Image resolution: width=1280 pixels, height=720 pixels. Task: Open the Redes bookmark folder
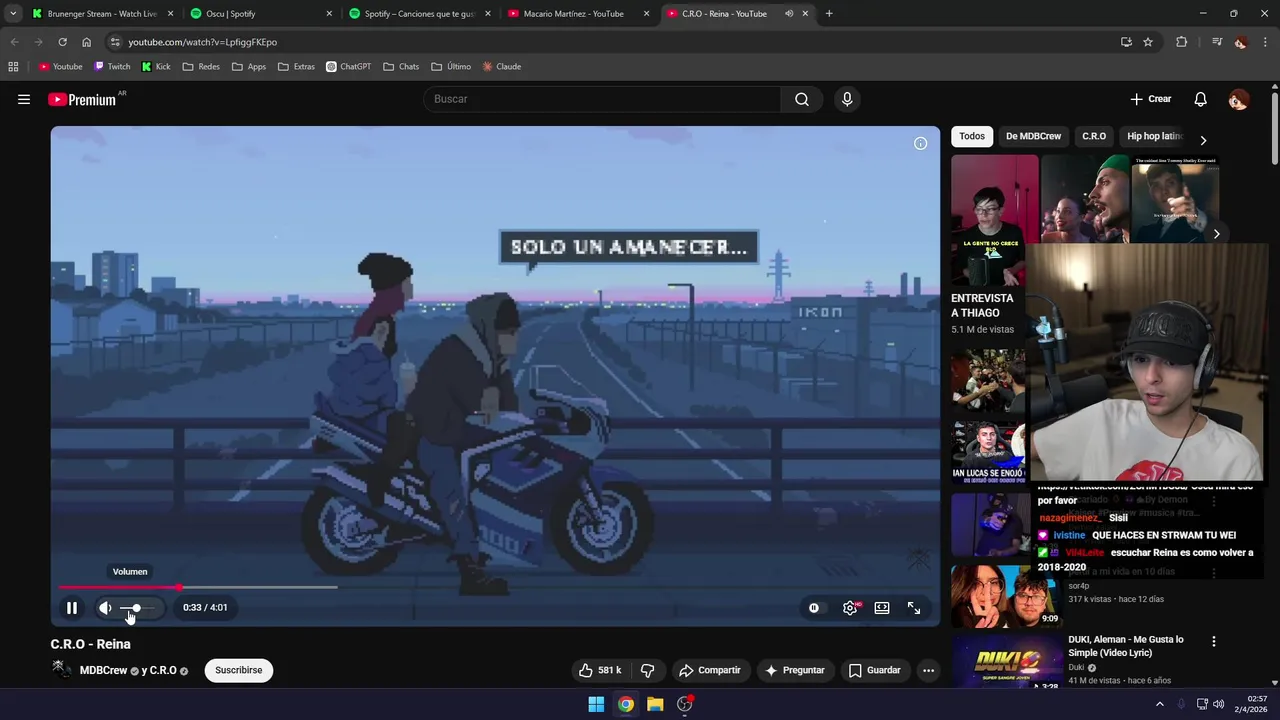coord(201,67)
